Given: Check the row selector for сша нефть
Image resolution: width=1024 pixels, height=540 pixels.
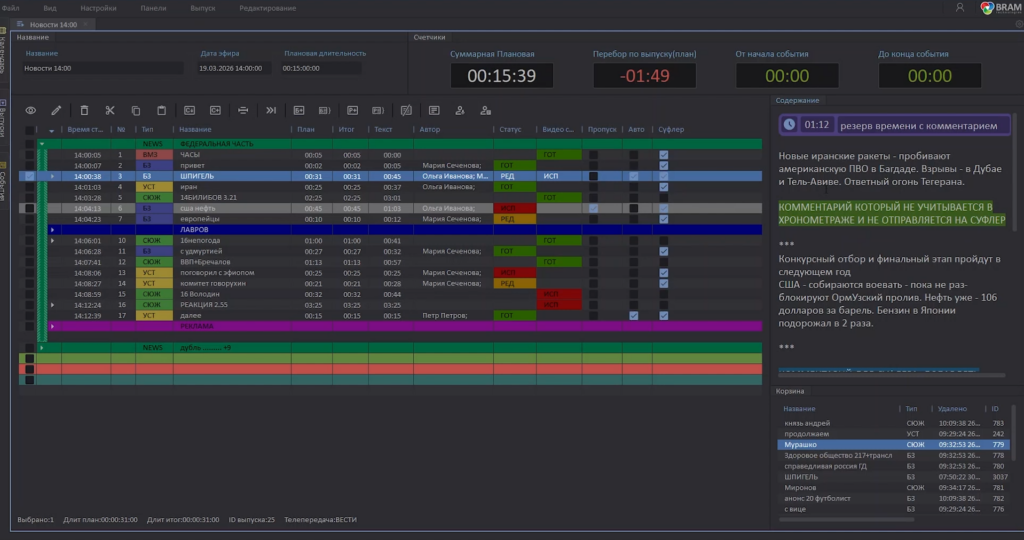Looking at the screenshot, I should pyautogui.click(x=29, y=208).
